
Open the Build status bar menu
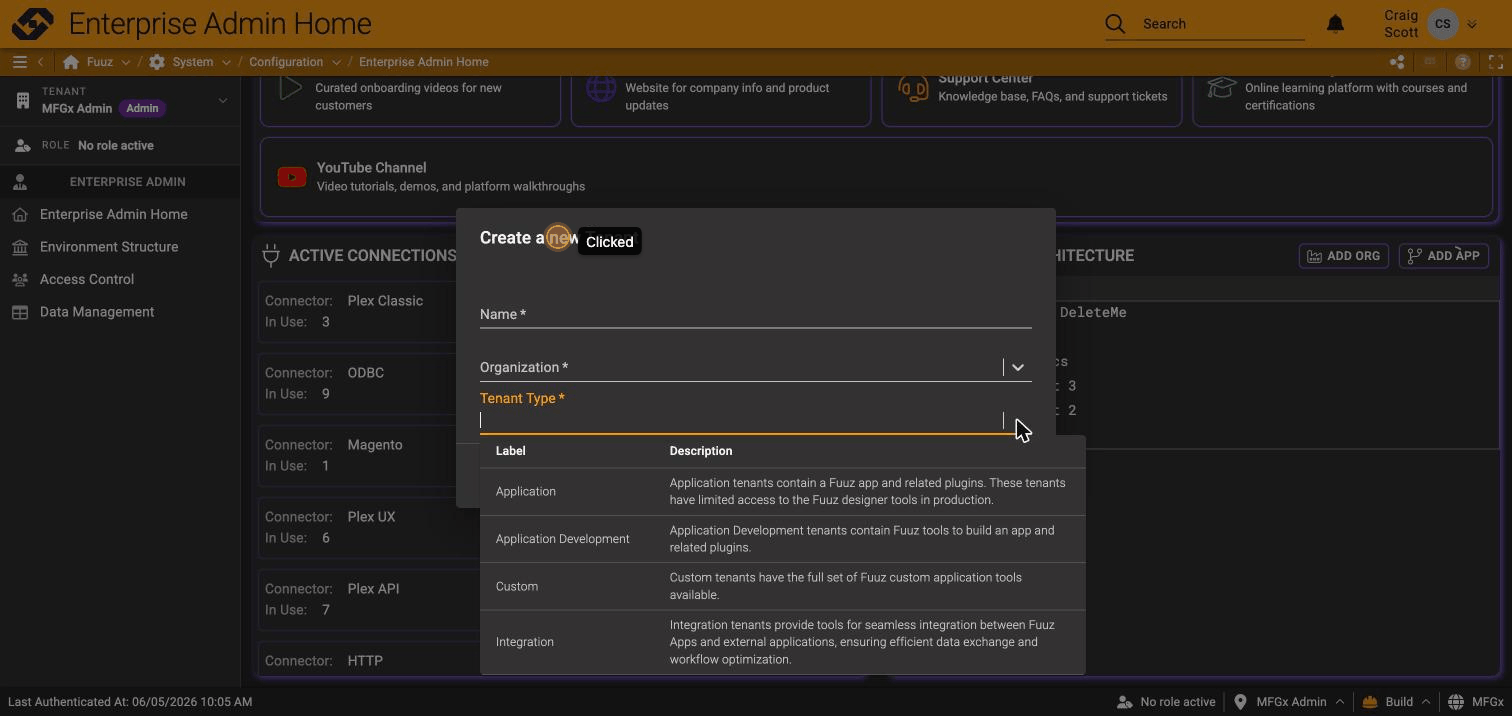point(1396,702)
